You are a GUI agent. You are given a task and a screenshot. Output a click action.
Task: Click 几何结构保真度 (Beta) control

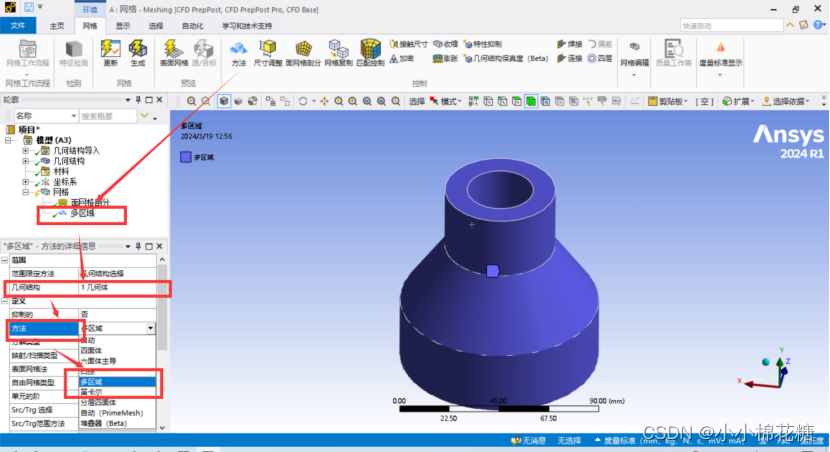click(x=506, y=58)
